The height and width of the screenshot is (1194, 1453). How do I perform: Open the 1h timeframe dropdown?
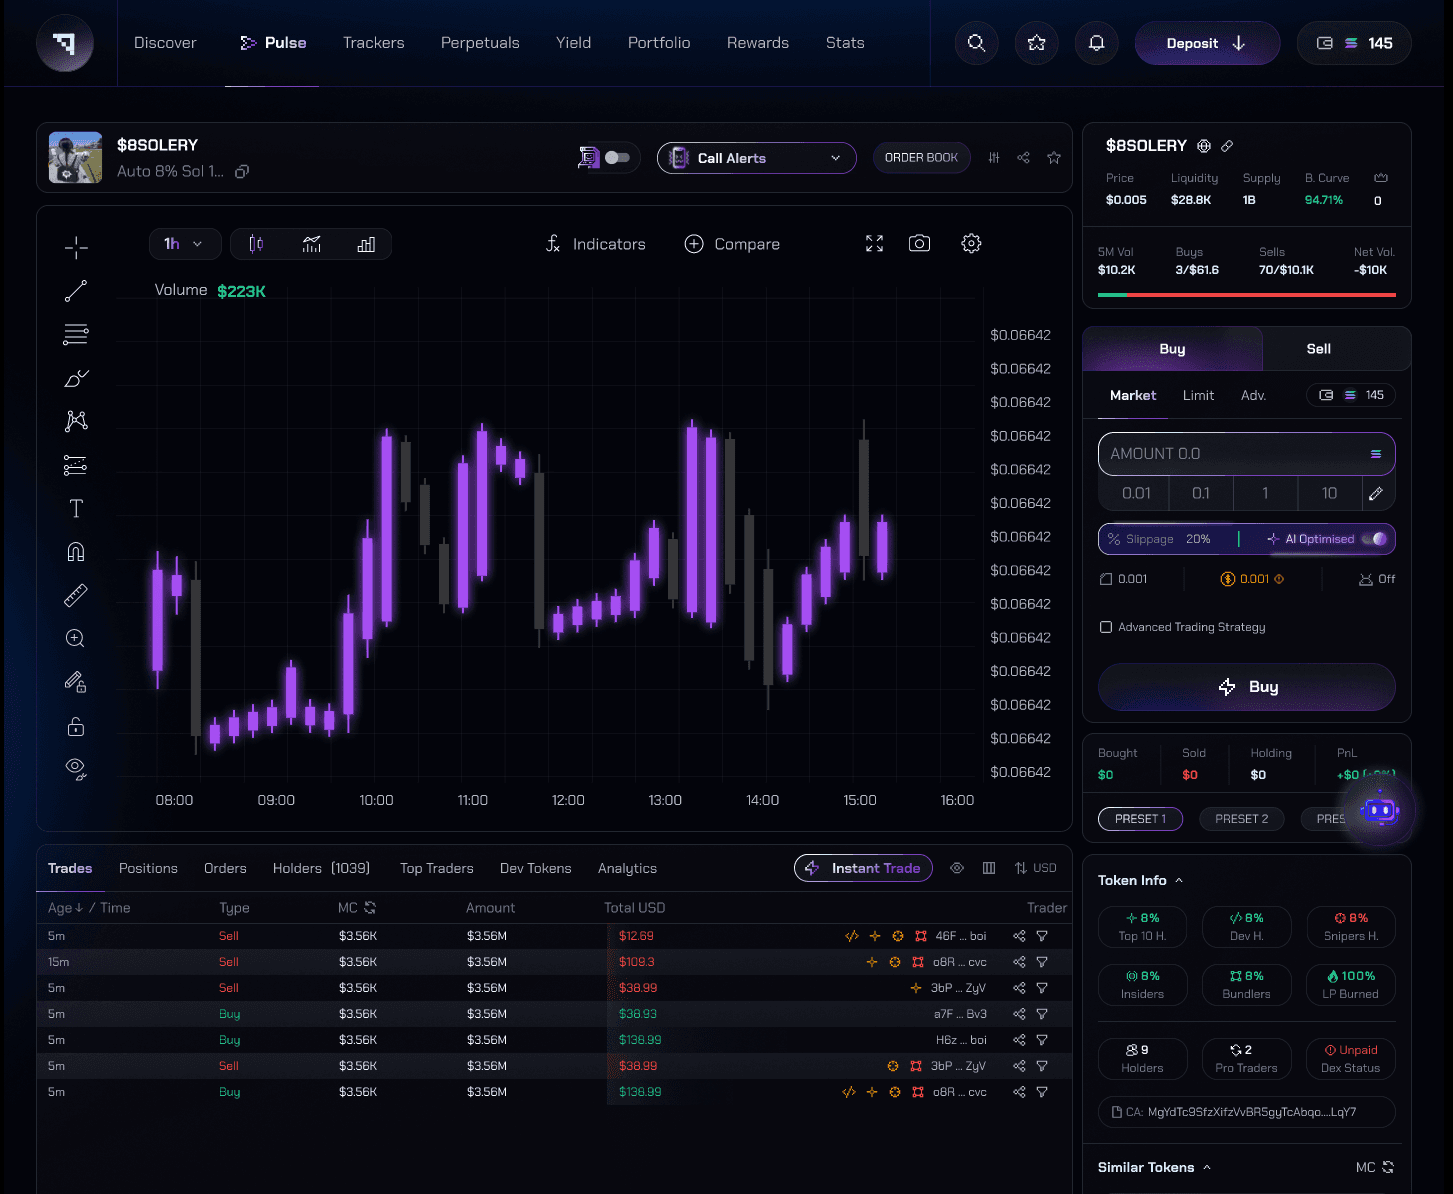click(x=184, y=243)
